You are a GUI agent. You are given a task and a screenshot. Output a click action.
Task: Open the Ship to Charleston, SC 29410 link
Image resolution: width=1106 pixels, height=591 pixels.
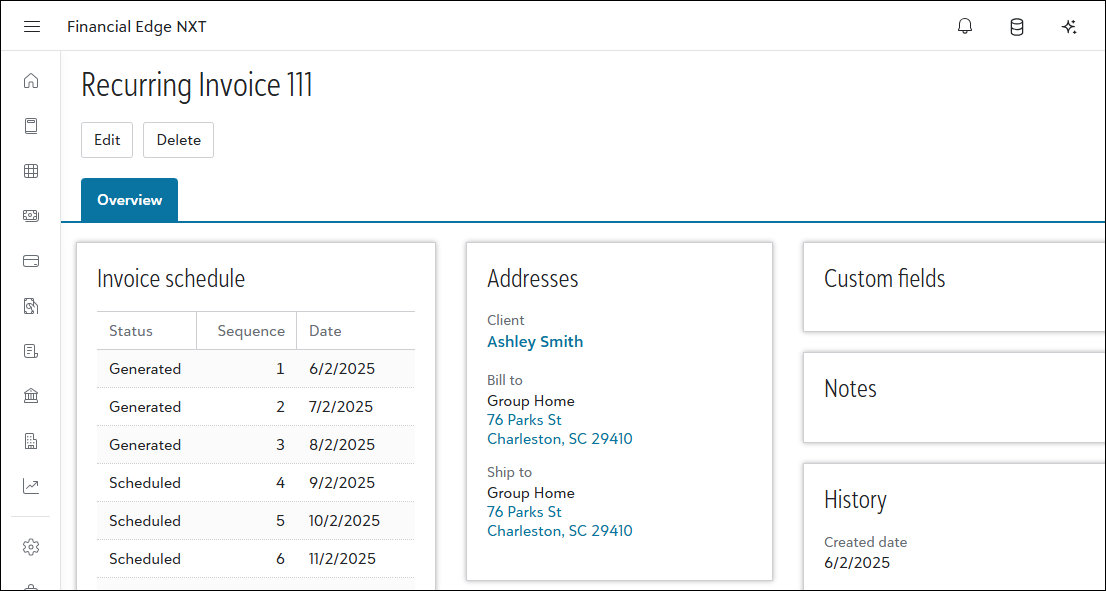click(x=559, y=531)
